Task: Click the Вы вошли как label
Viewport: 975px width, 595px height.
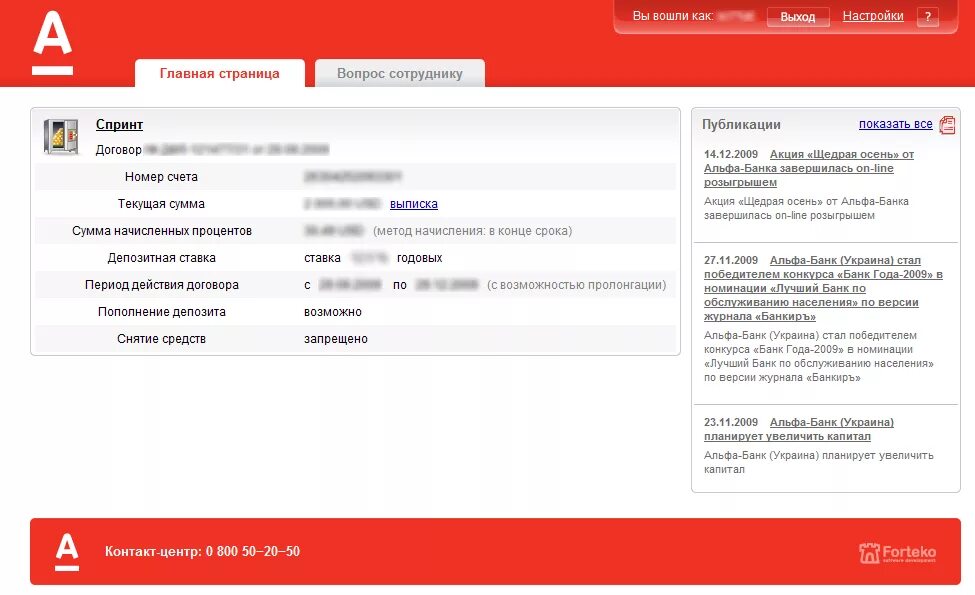Action: coord(673,16)
